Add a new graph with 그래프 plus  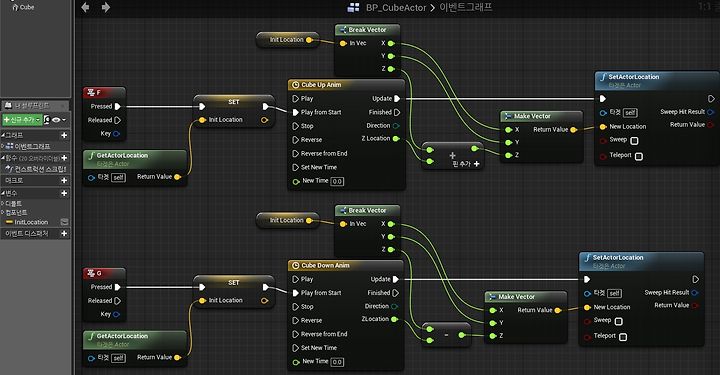64,135
